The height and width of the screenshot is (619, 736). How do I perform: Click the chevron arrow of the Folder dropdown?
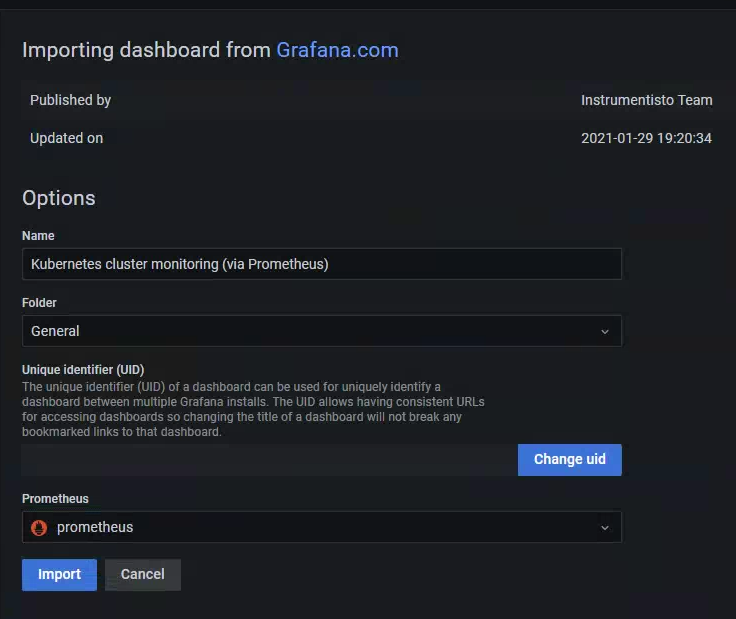click(604, 331)
